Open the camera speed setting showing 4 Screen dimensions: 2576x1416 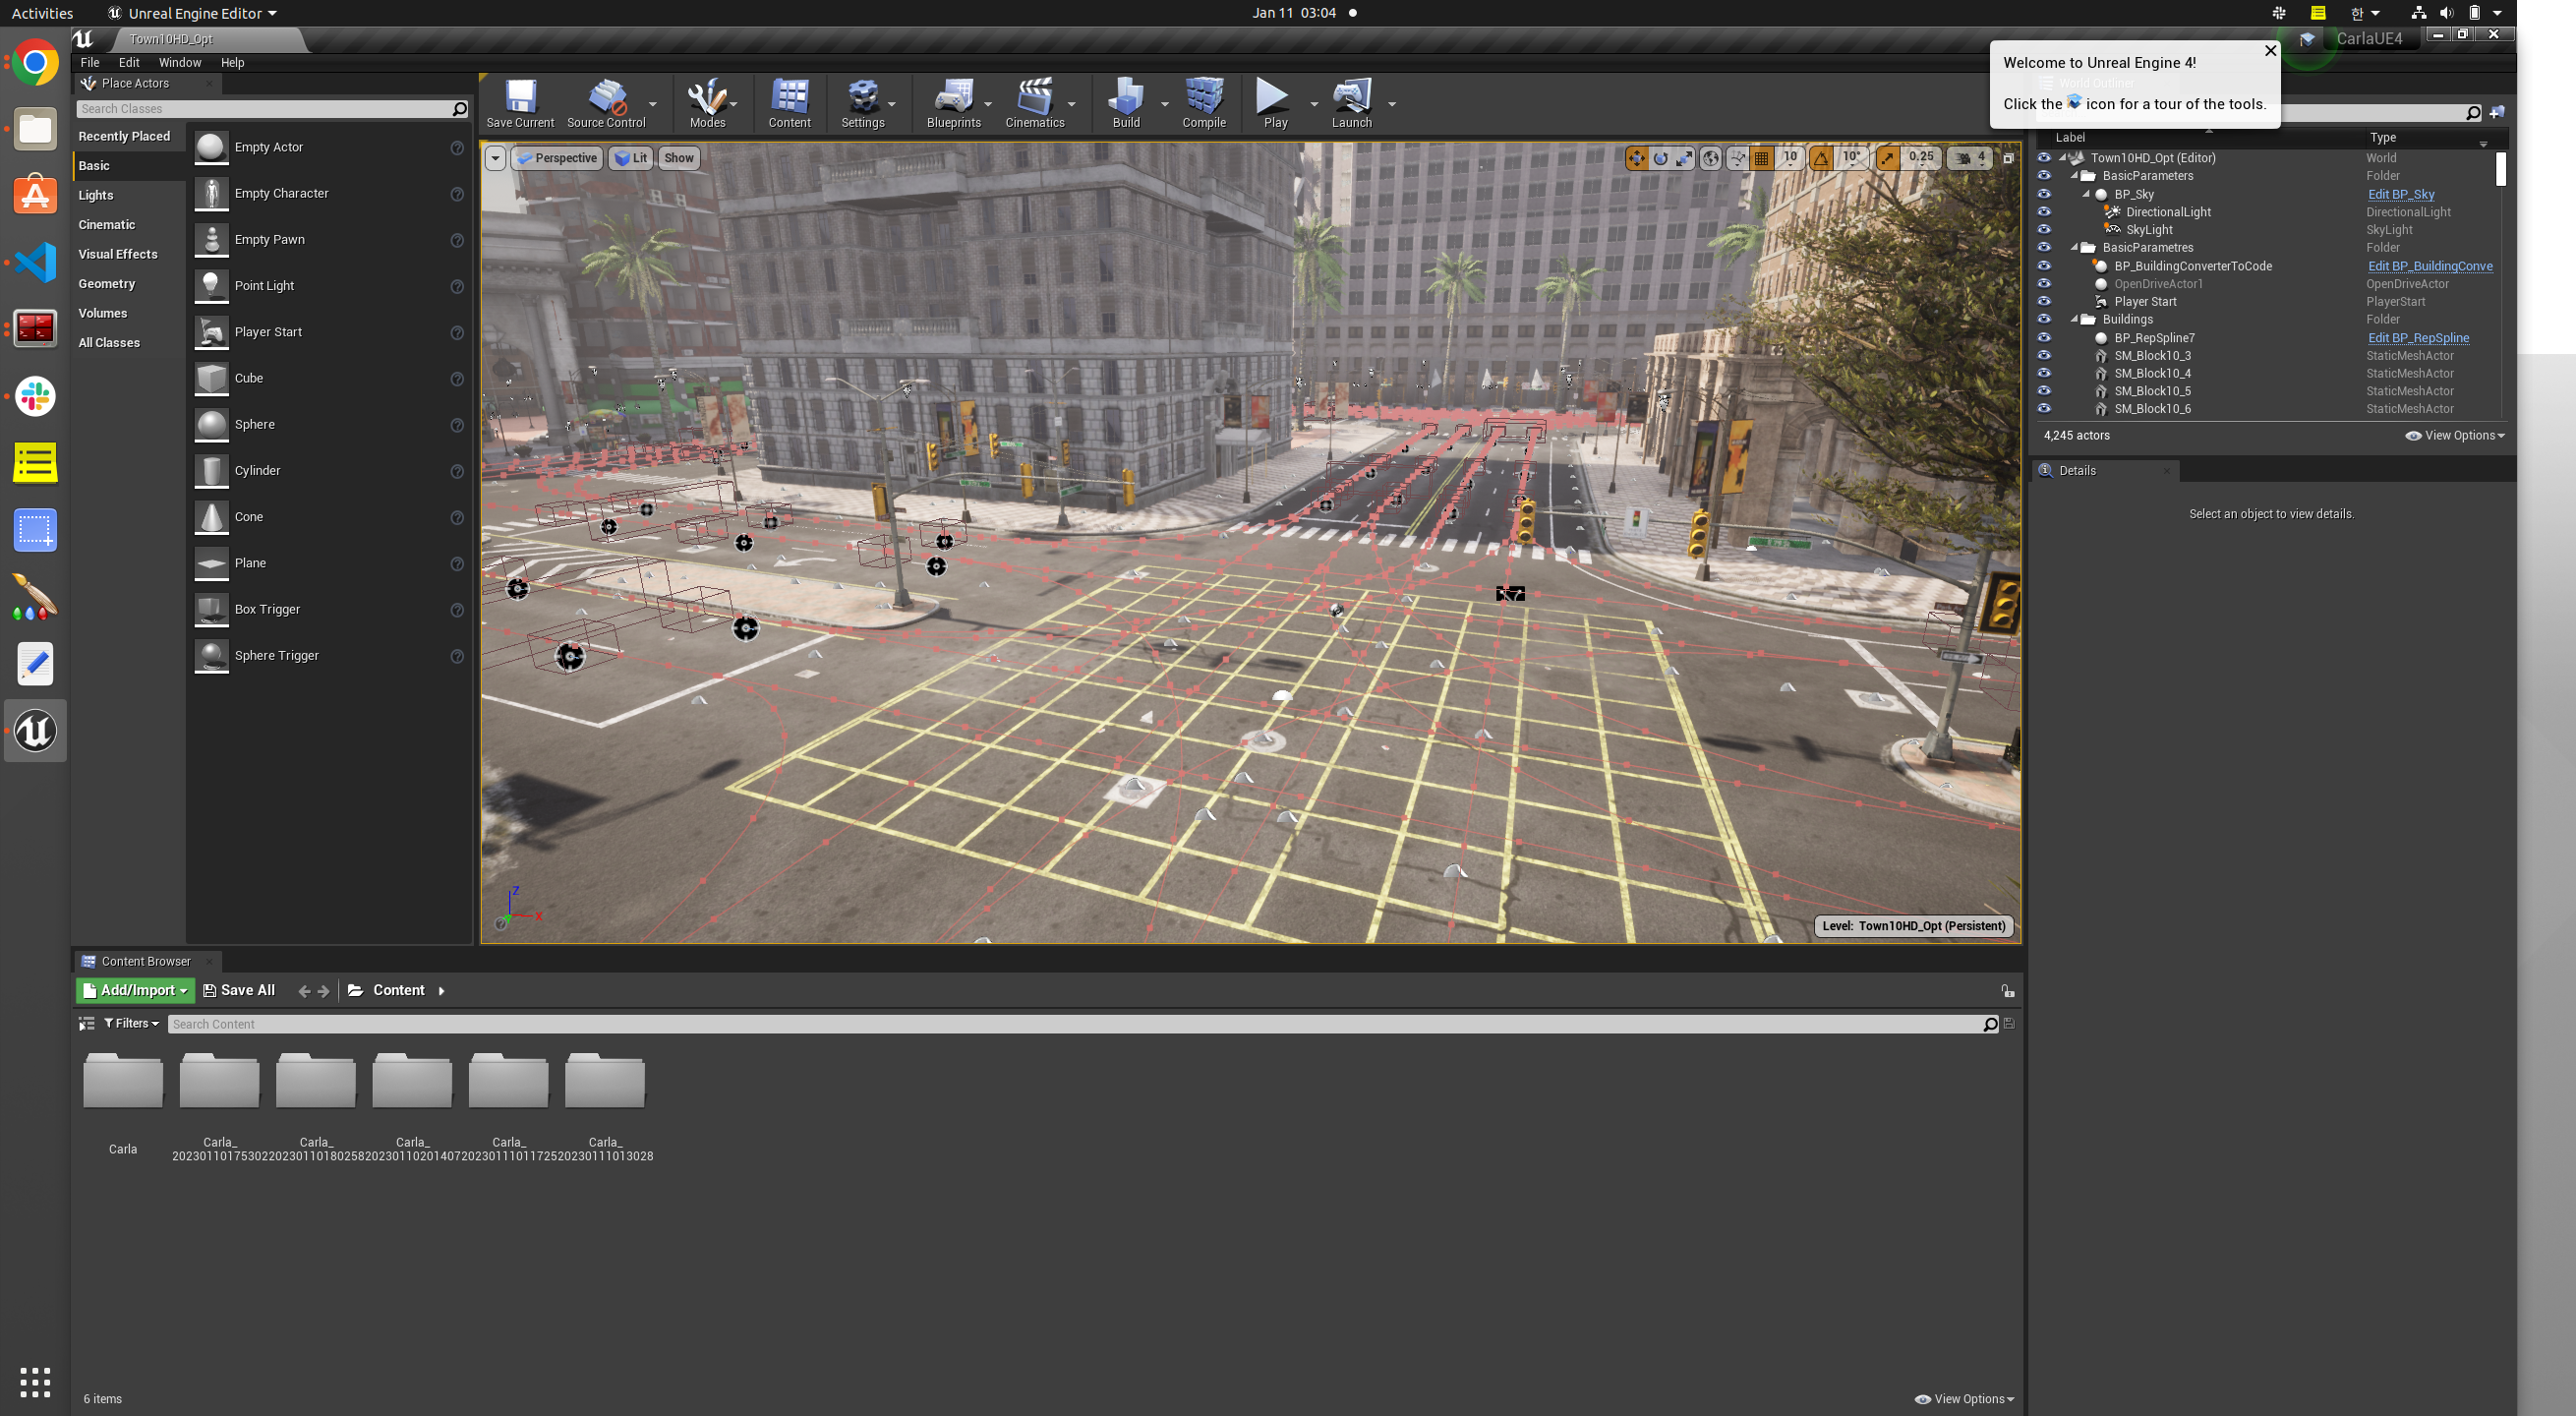coord(1970,158)
